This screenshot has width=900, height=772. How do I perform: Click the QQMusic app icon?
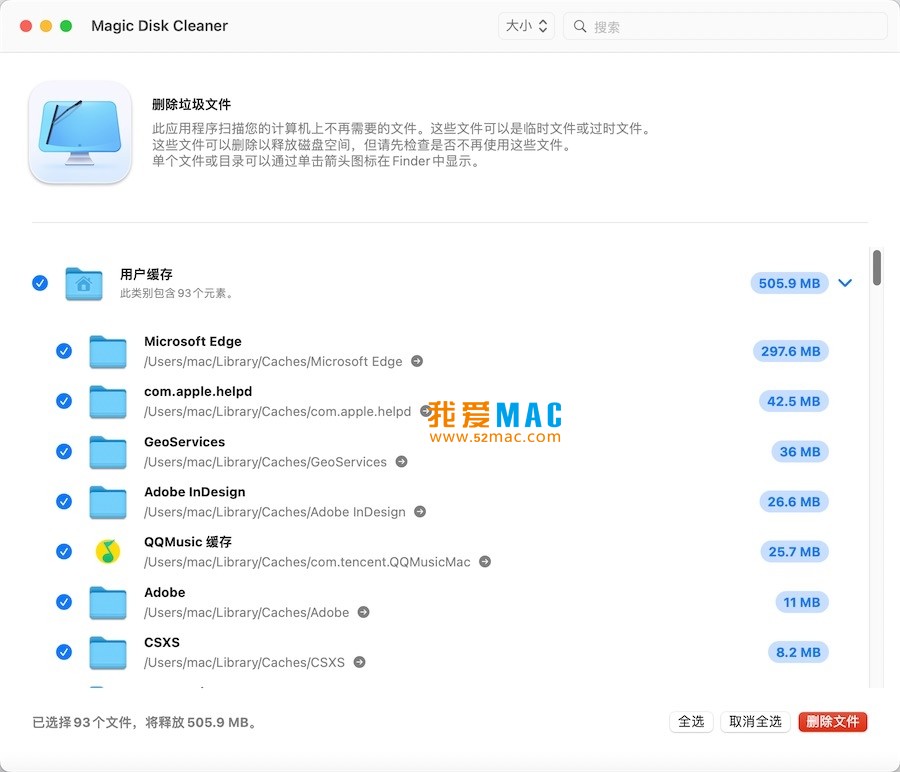coord(108,552)
